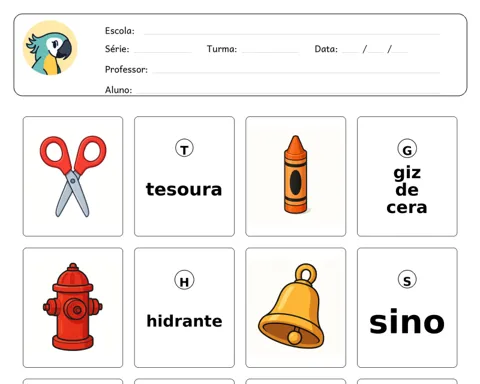Select the circled letter H
Screen dimensions: 480x384
[x=184, y=280]
